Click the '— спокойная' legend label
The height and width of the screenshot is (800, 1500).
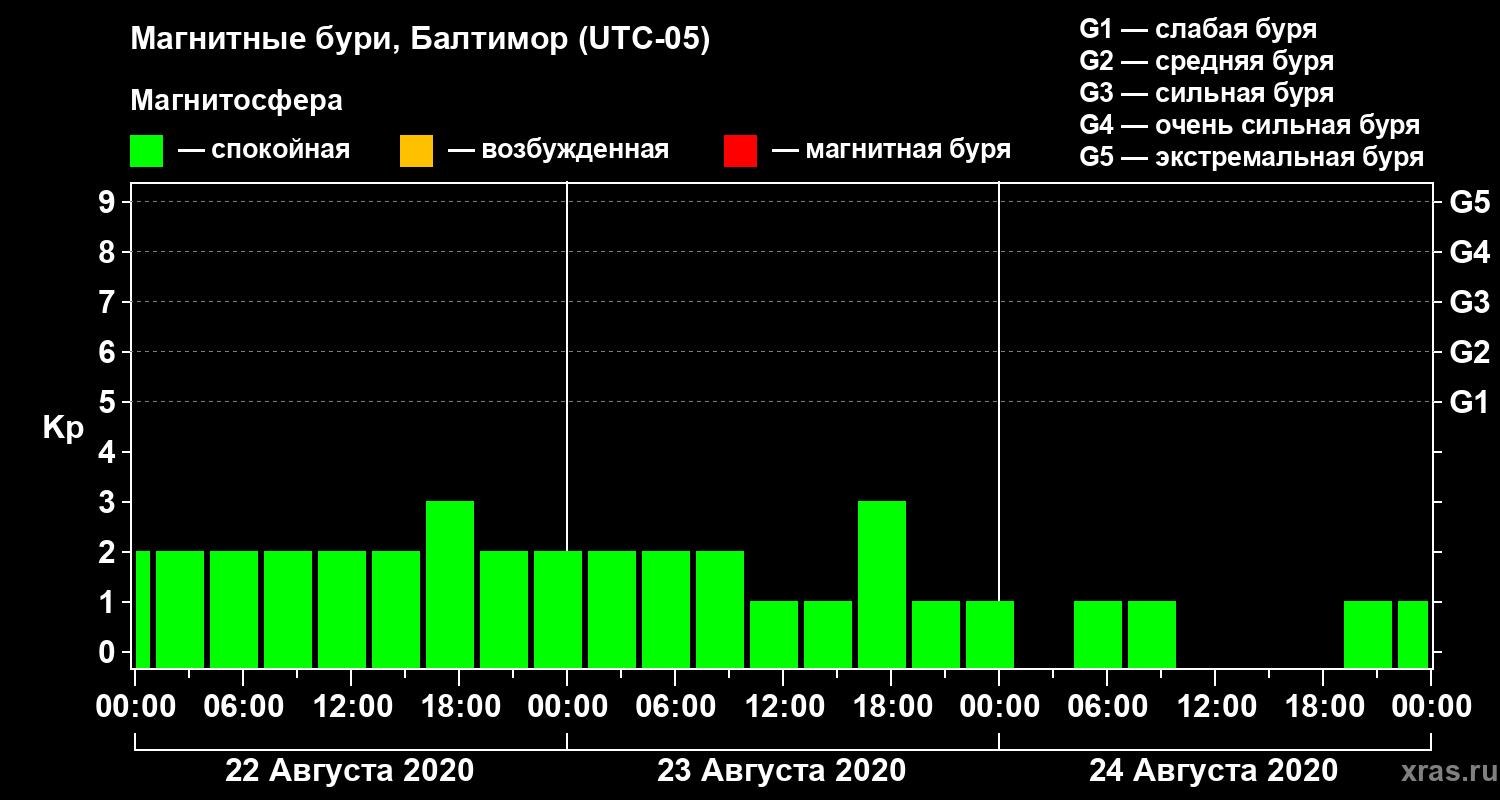pyautogui.click(x=264, y=151)
